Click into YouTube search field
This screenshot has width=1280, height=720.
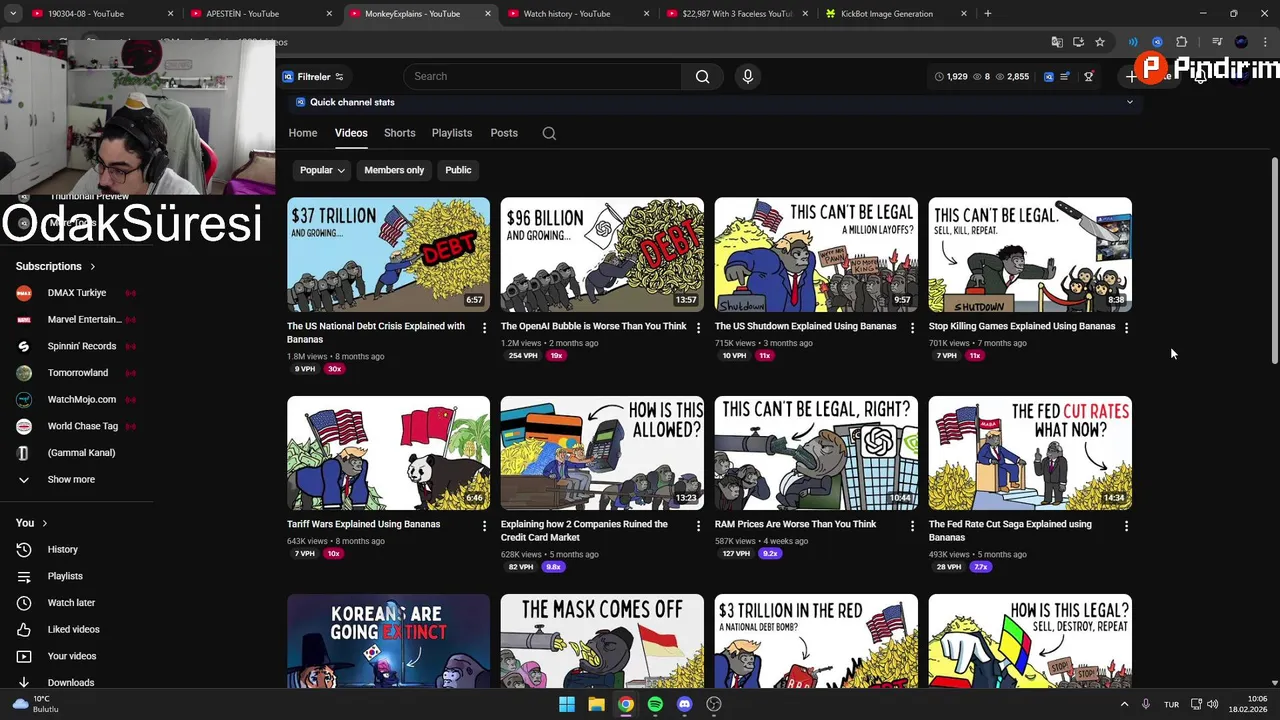pos(543,77)
